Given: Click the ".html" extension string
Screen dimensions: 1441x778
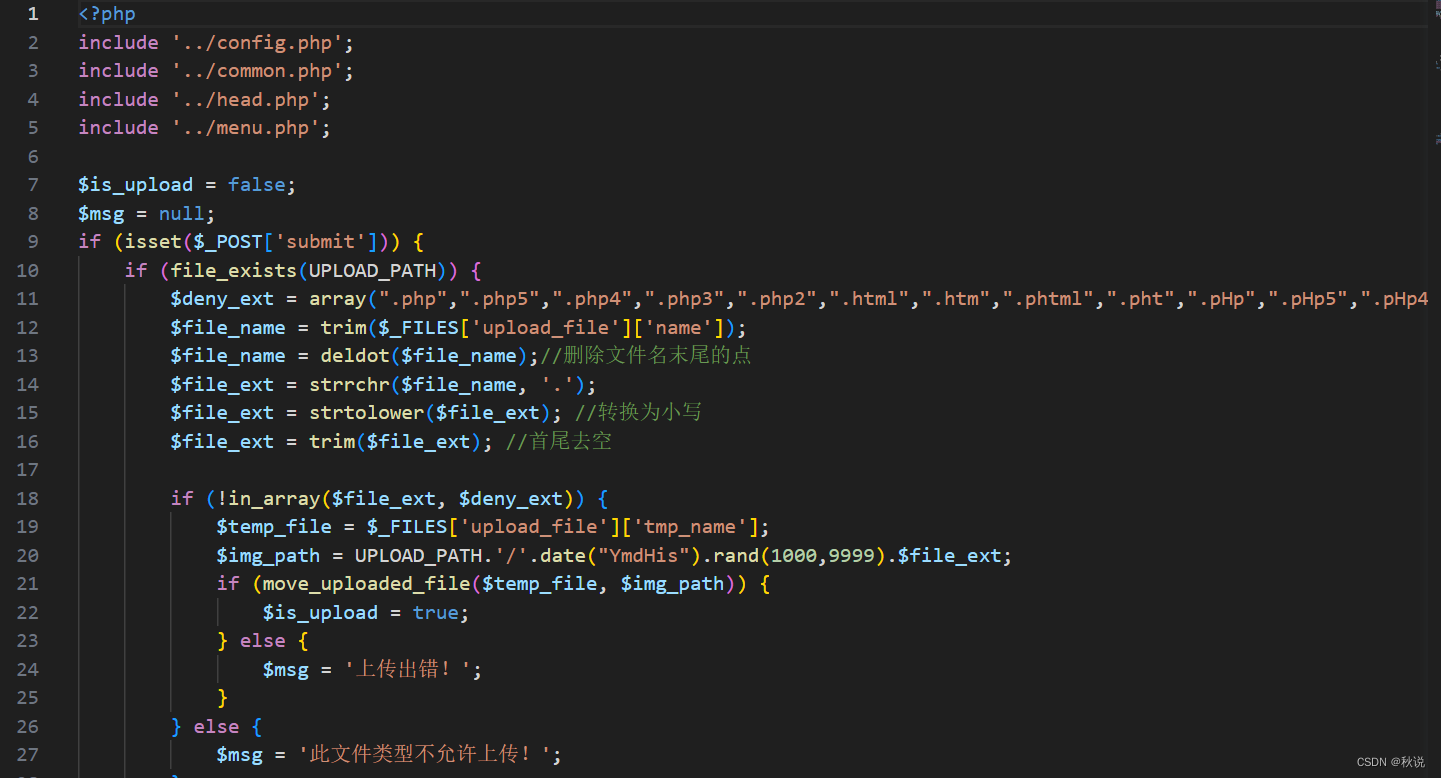Looking at the screenshot, I should pos(866,299).
